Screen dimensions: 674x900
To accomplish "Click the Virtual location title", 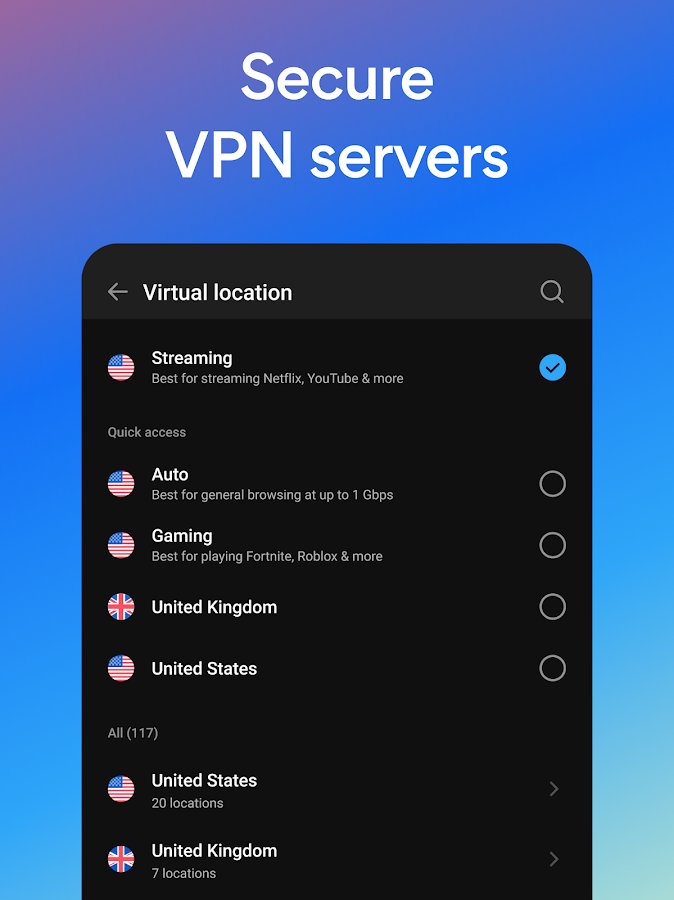I will [218, 293].
